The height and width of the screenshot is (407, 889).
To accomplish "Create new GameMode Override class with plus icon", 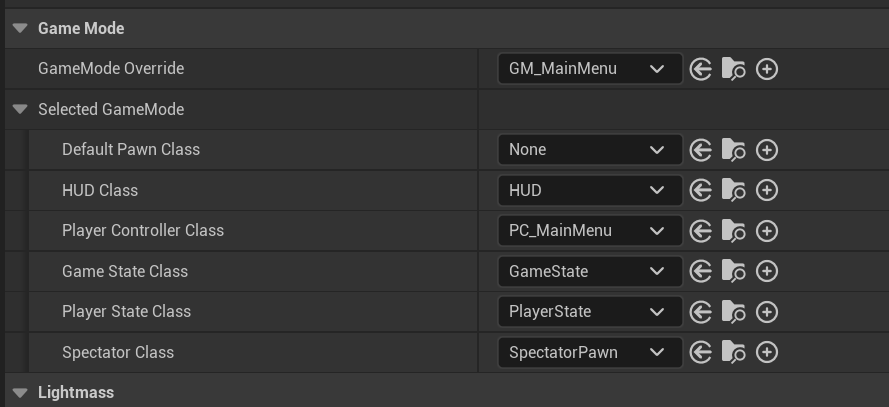I will (767, 69).
